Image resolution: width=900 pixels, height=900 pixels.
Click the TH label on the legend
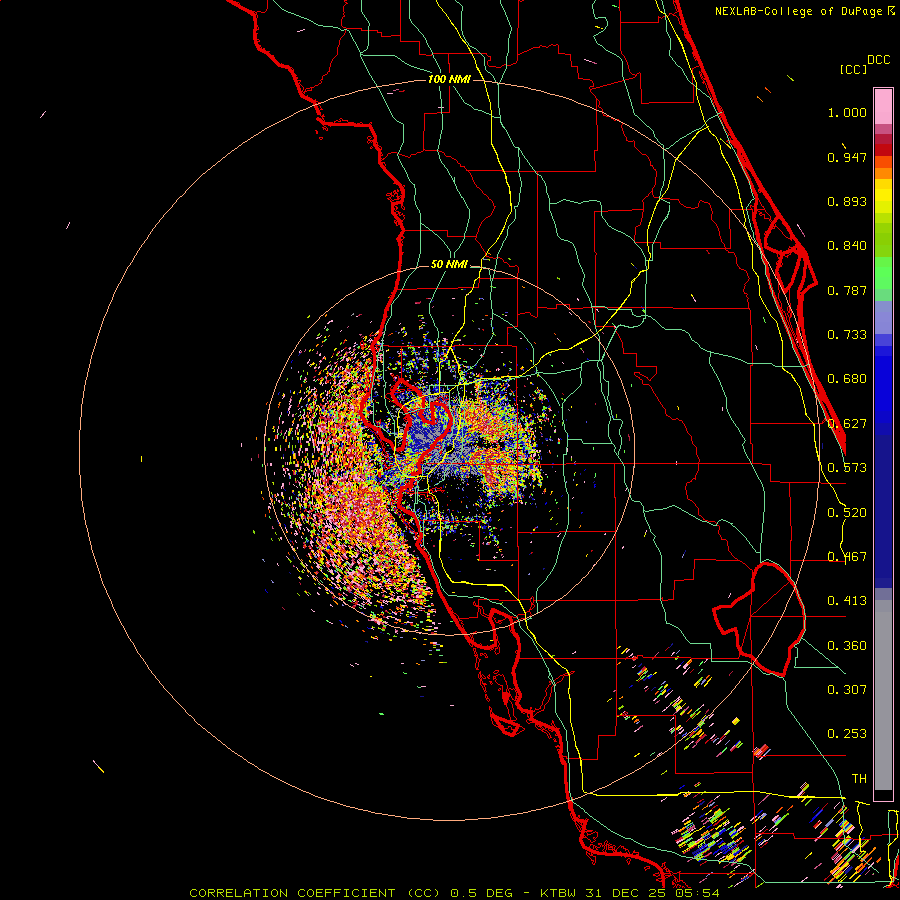coord(859,778)
